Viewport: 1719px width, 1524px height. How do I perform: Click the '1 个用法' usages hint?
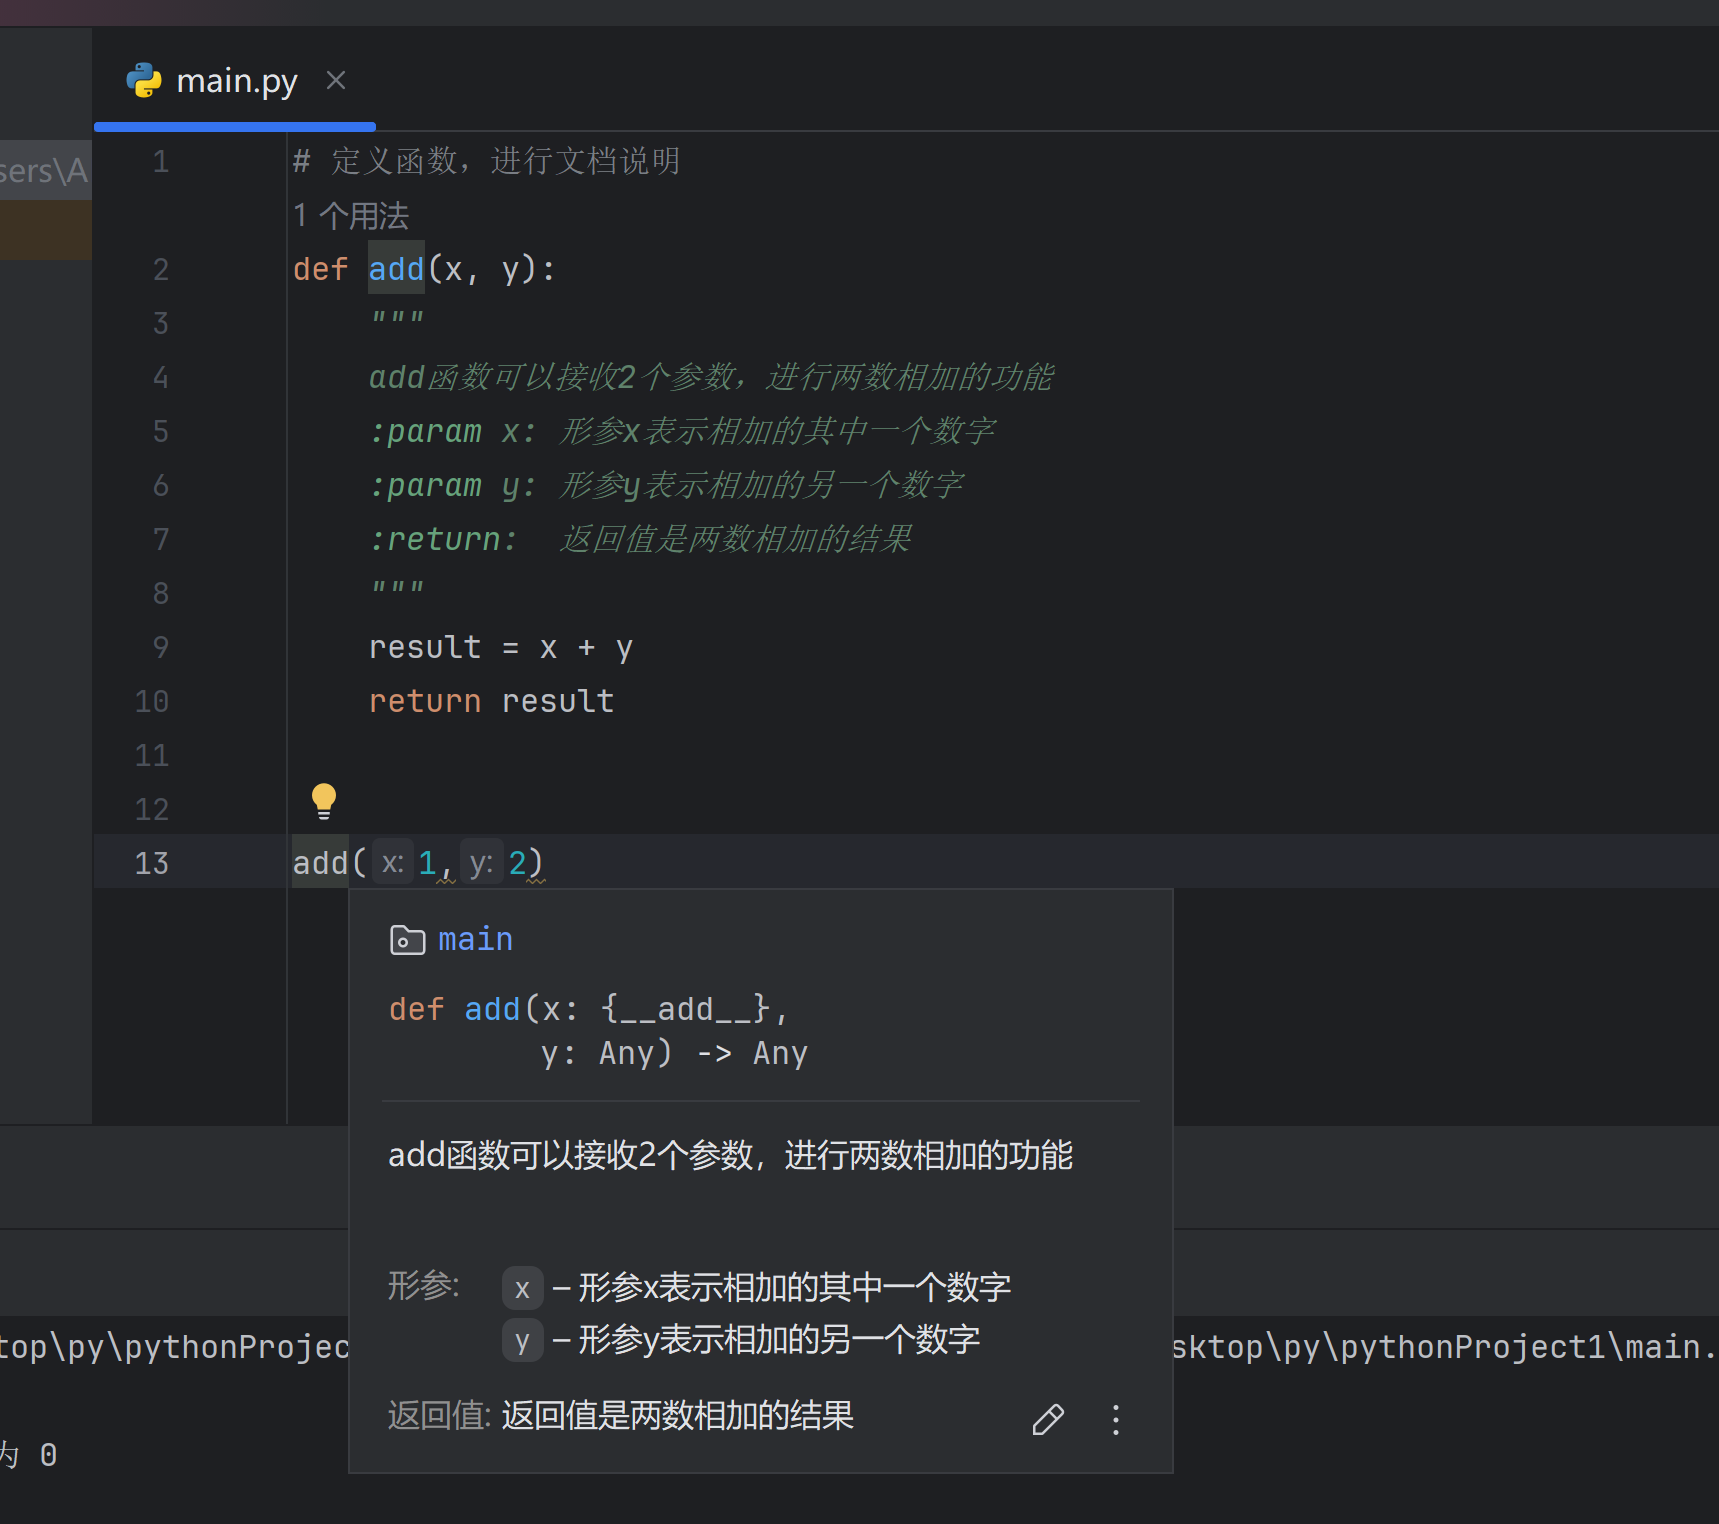pyautogui.click(x=351, y=215)
